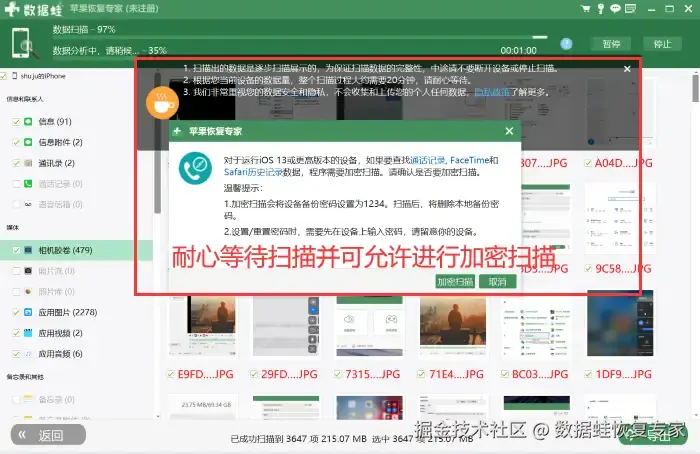This screenshot has width=700, height=454.
Task: Close the scanning tips banner
Action: tap(627, 69)
